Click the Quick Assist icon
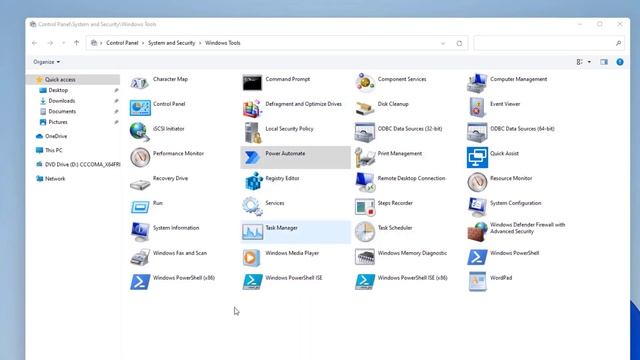 pos(477,158)
